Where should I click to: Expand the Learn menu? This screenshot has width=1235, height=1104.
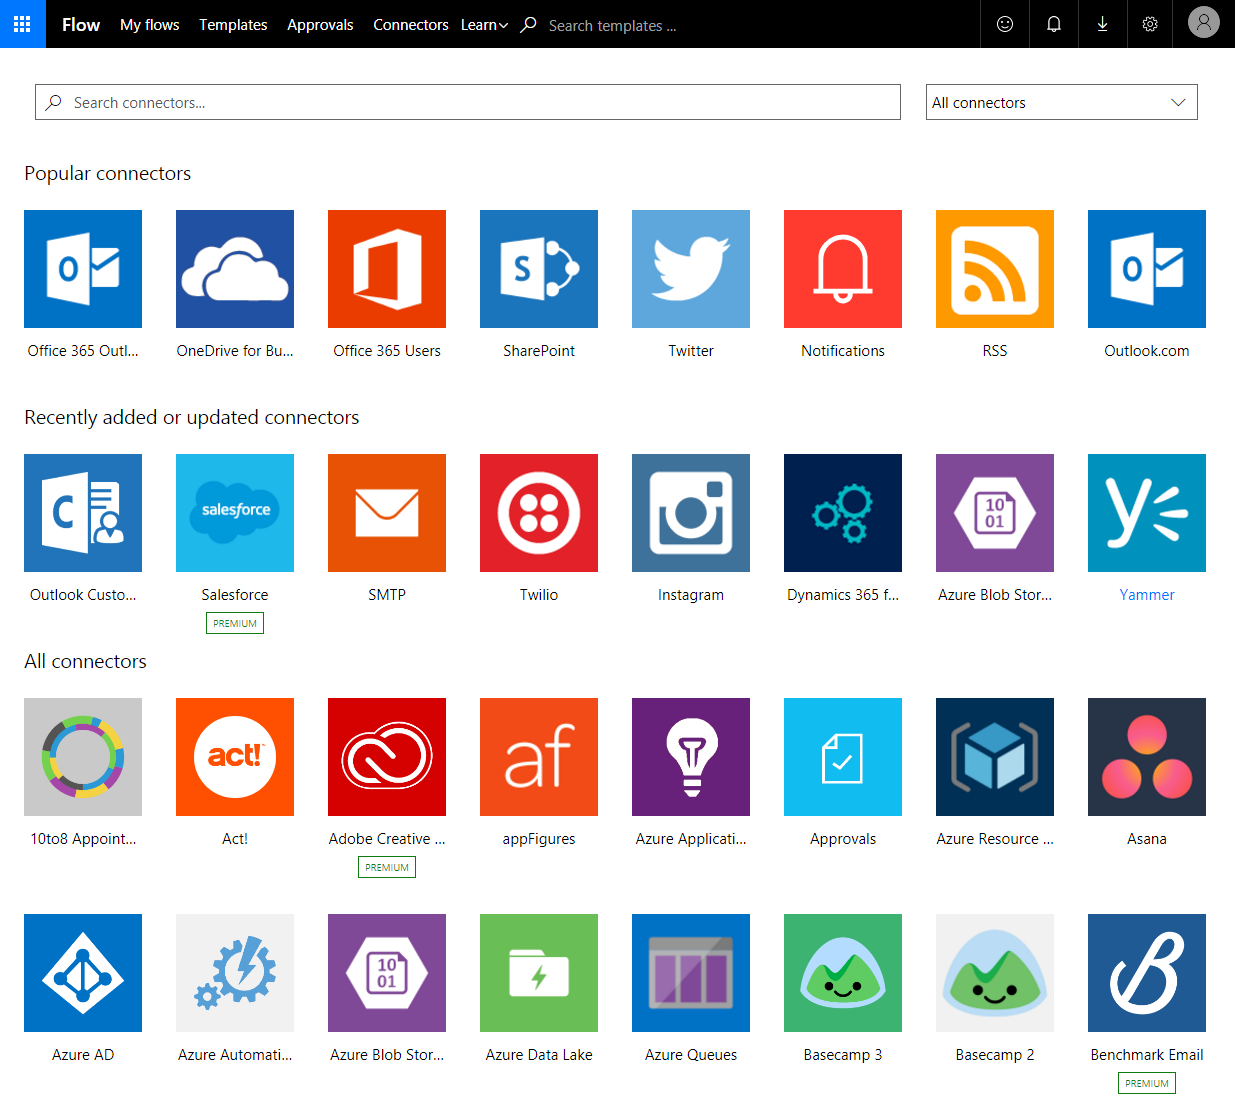coord(484,25)
